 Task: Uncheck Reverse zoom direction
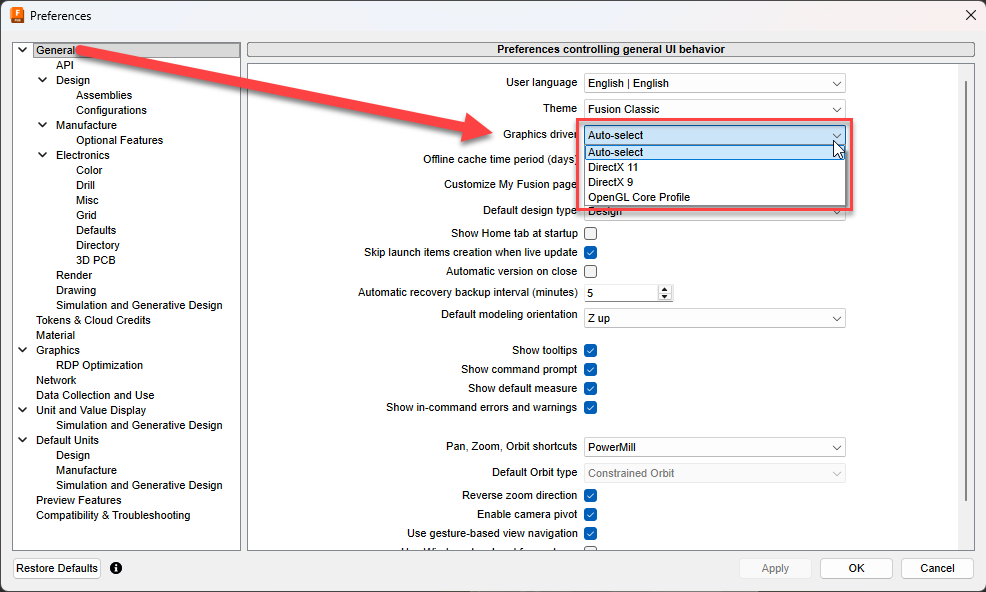pyautogui.click(x=591, y=495)
